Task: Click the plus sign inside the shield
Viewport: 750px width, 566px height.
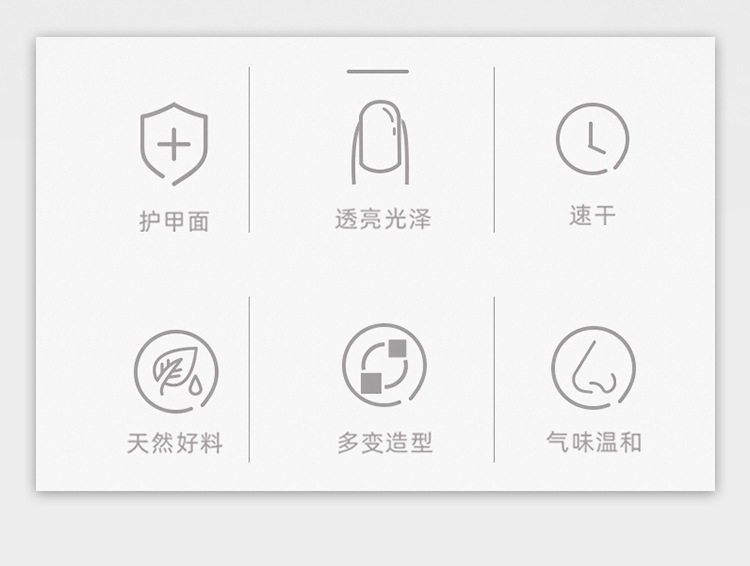Action: 174,144
